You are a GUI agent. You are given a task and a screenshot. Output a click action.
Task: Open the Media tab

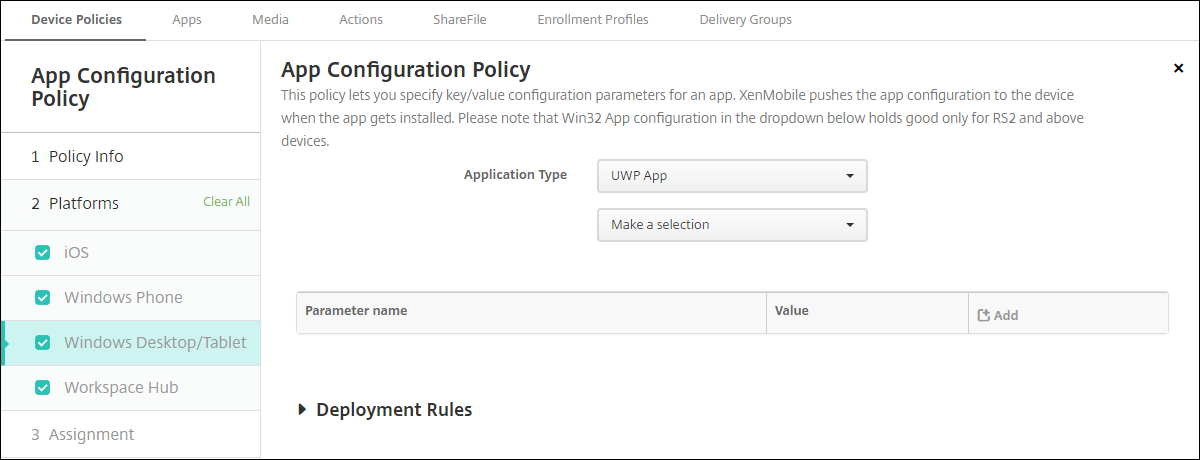(x=270, y=20)
